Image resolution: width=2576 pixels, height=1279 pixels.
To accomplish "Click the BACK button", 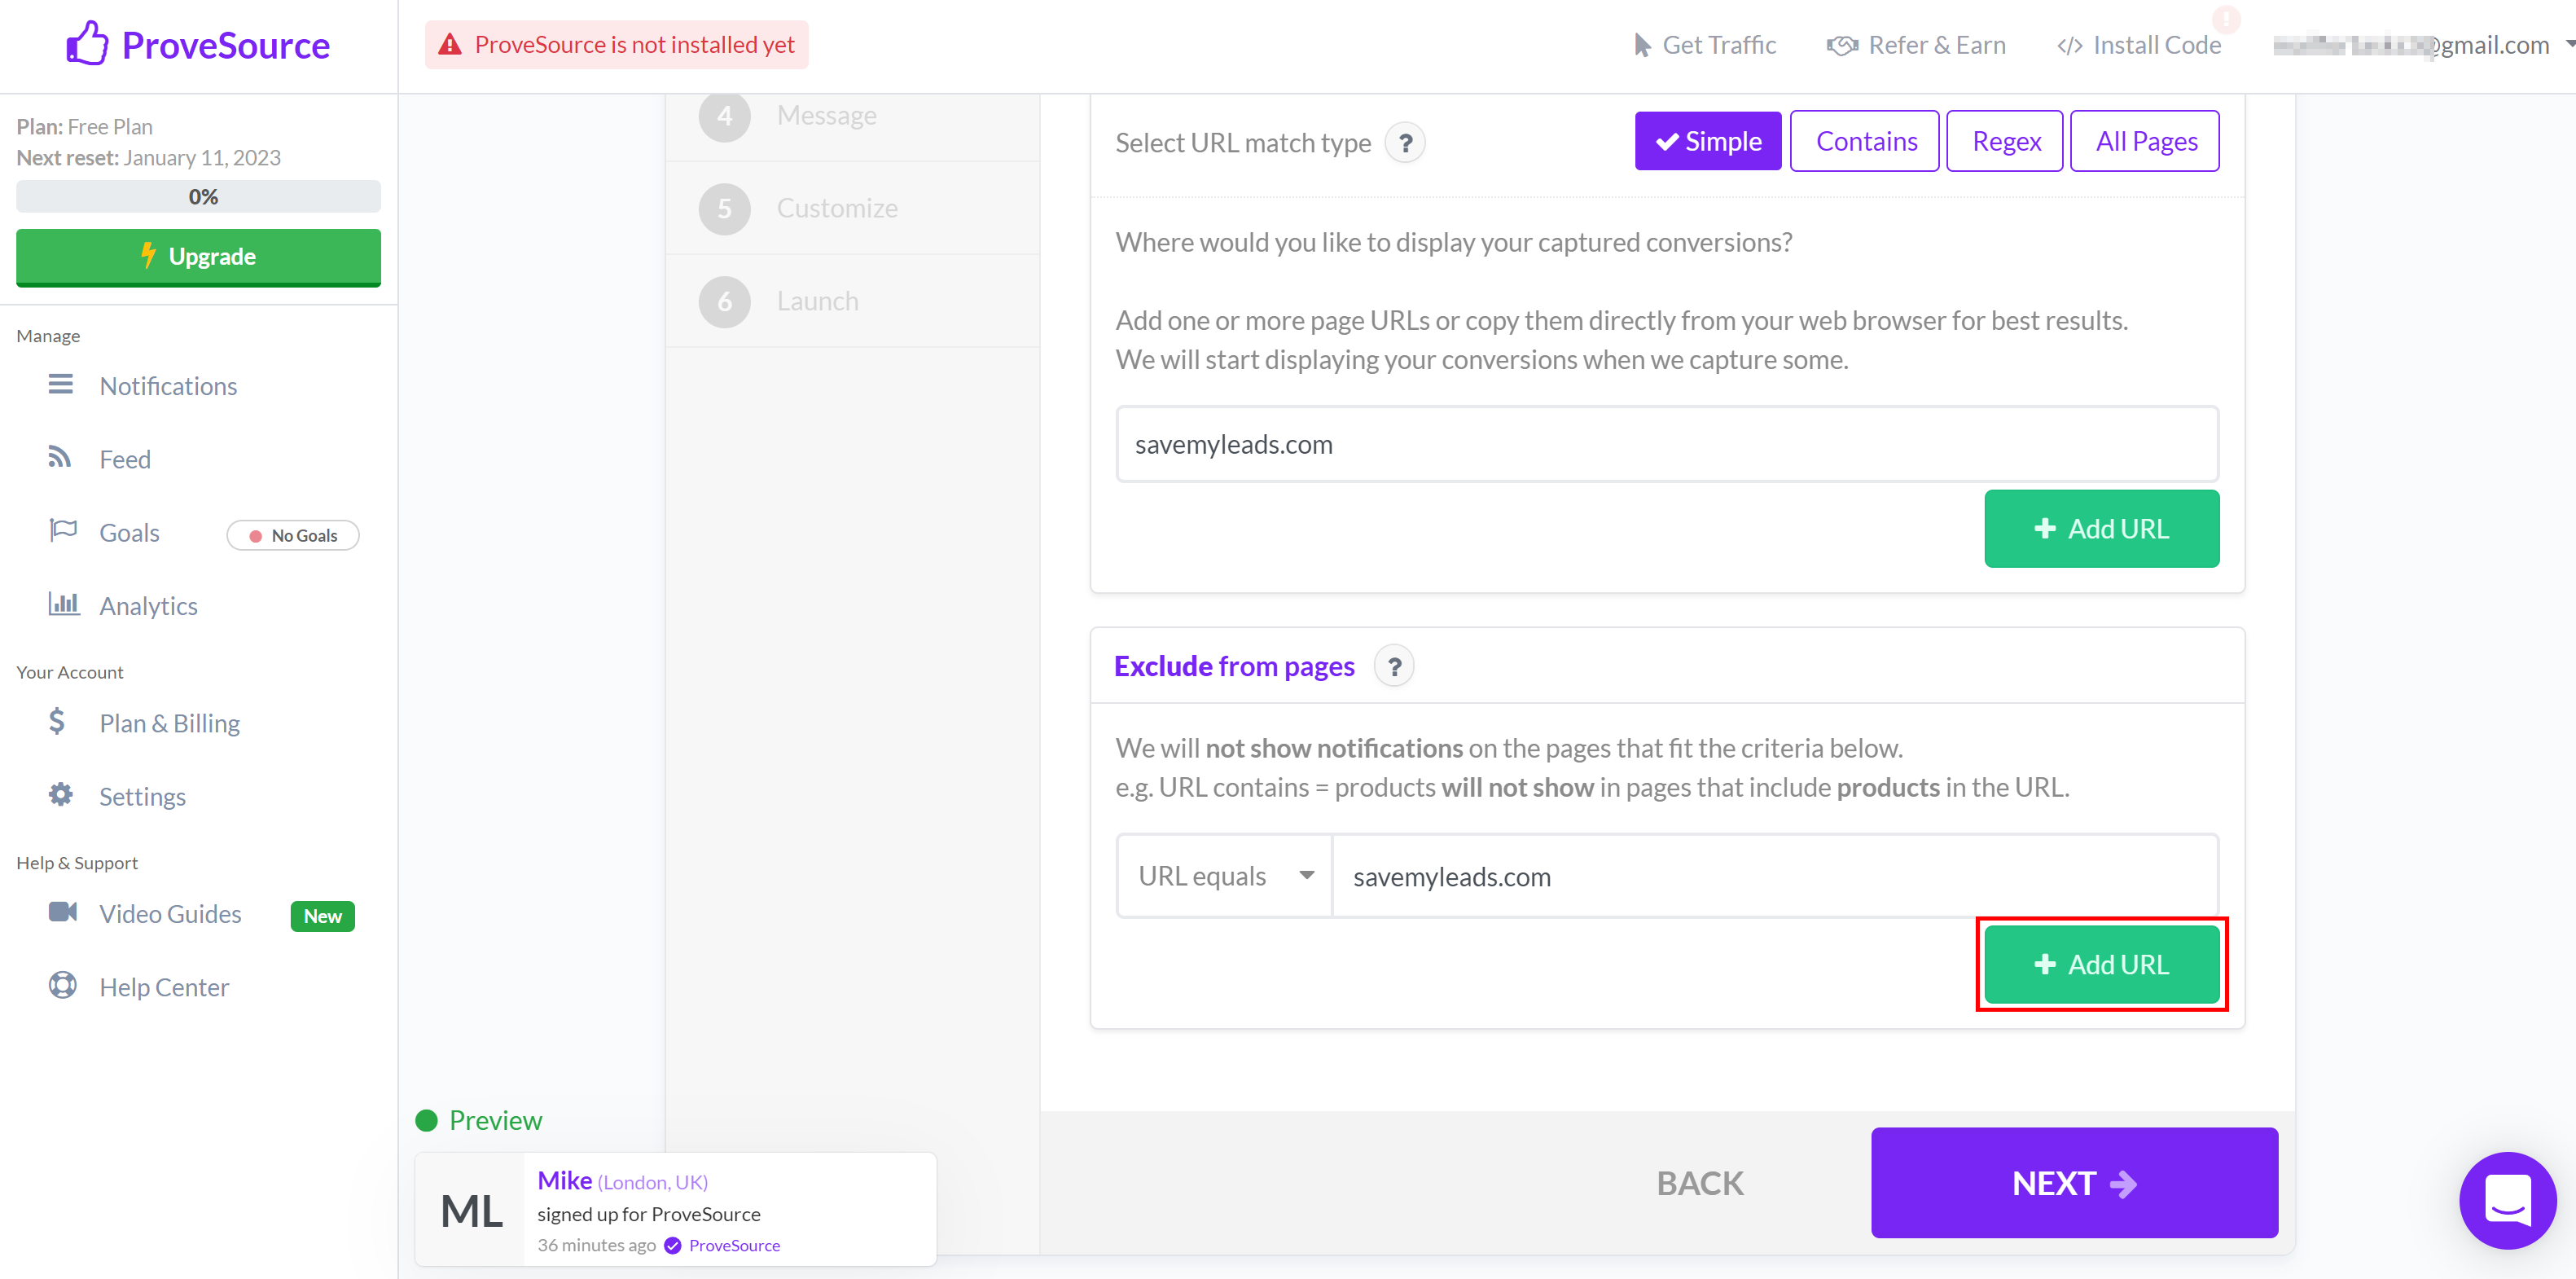I will pos(1699,1182).
